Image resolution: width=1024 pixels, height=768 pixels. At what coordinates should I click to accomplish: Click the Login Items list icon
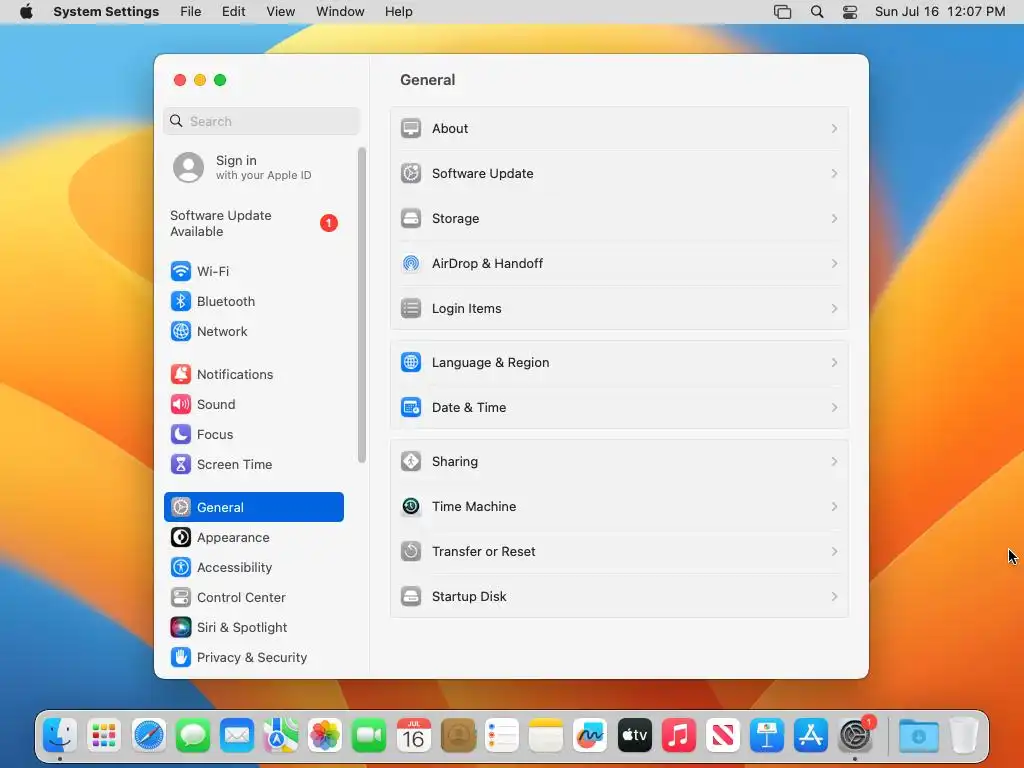(x=411, y=308)
